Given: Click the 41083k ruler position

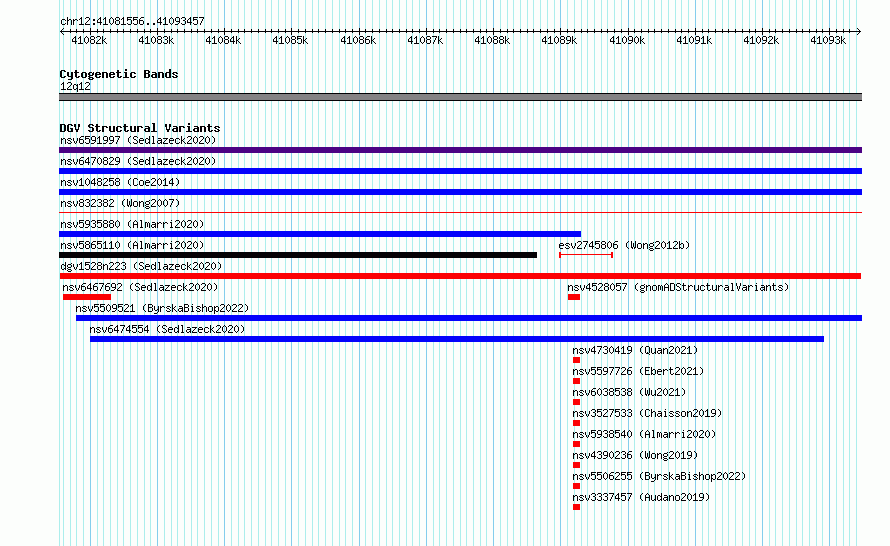Looking at the screenshot, I should click(x=156, y=40).
